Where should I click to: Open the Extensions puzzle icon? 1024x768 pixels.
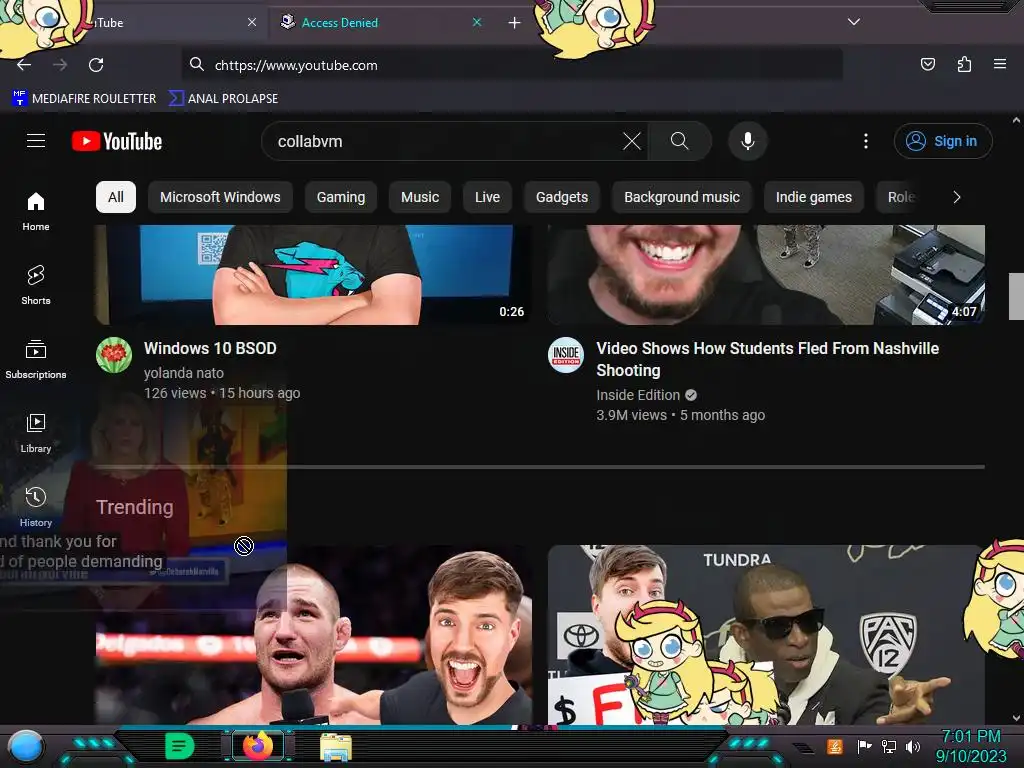coord(964,64)
